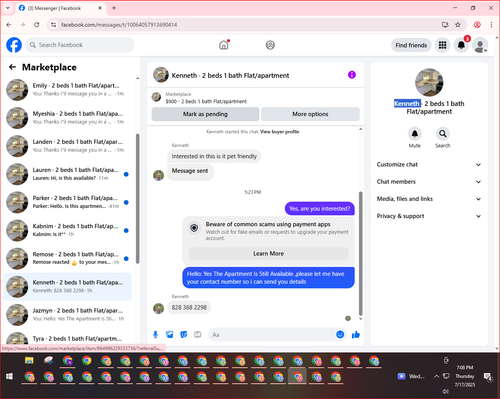Image resolution: width=500 pixels, height=399 pixels.
Task: Click Mark as pending button
Action: pos(205,114)
